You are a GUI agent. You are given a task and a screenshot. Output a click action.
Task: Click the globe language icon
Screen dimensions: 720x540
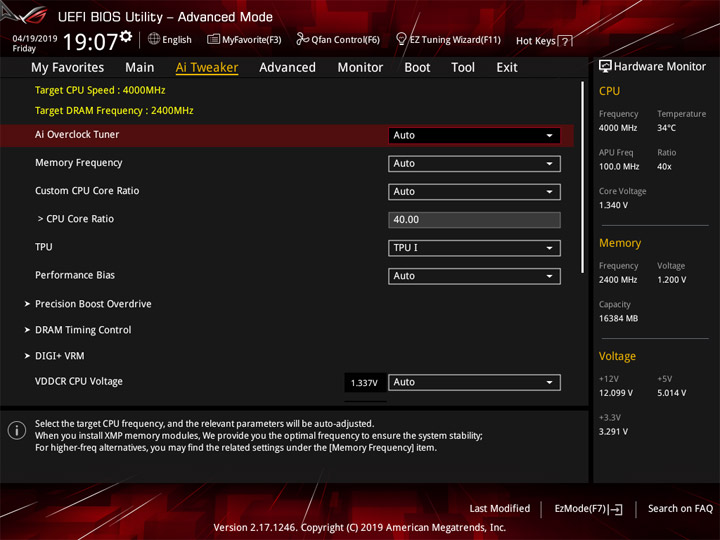pos(154,39)
